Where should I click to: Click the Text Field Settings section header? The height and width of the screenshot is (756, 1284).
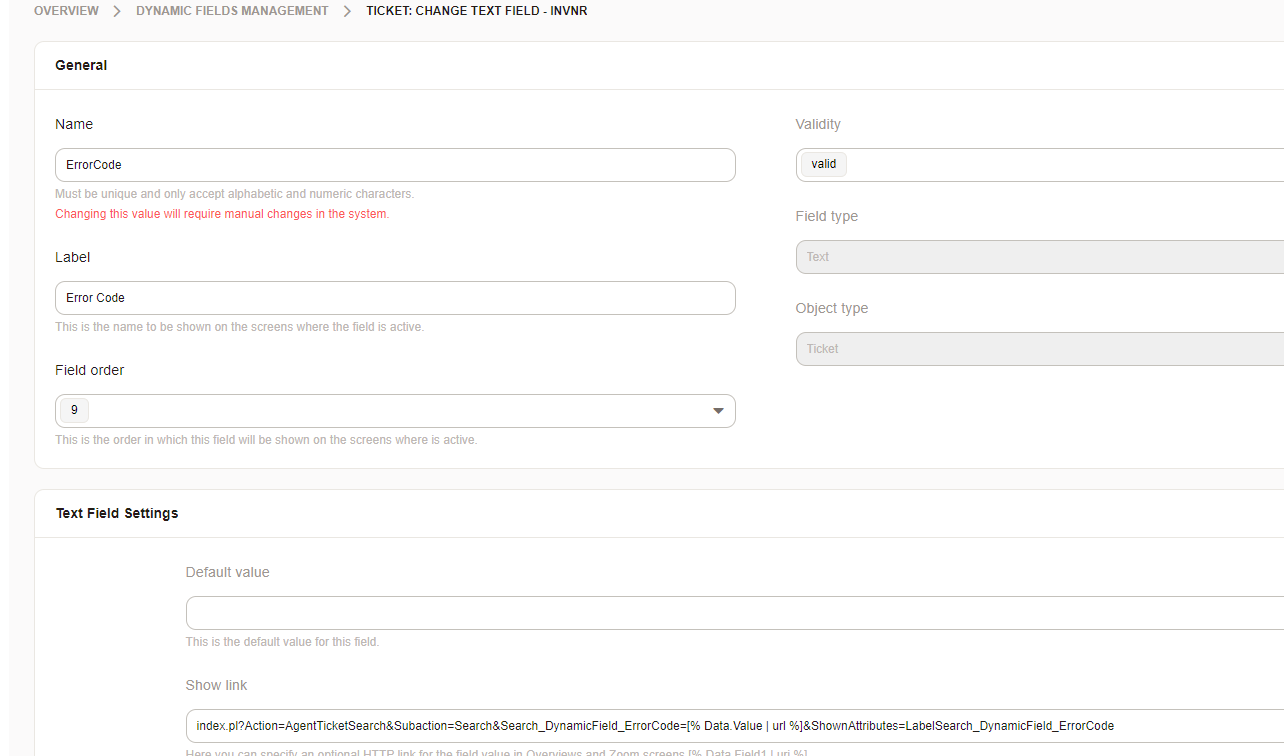point(117,513)
